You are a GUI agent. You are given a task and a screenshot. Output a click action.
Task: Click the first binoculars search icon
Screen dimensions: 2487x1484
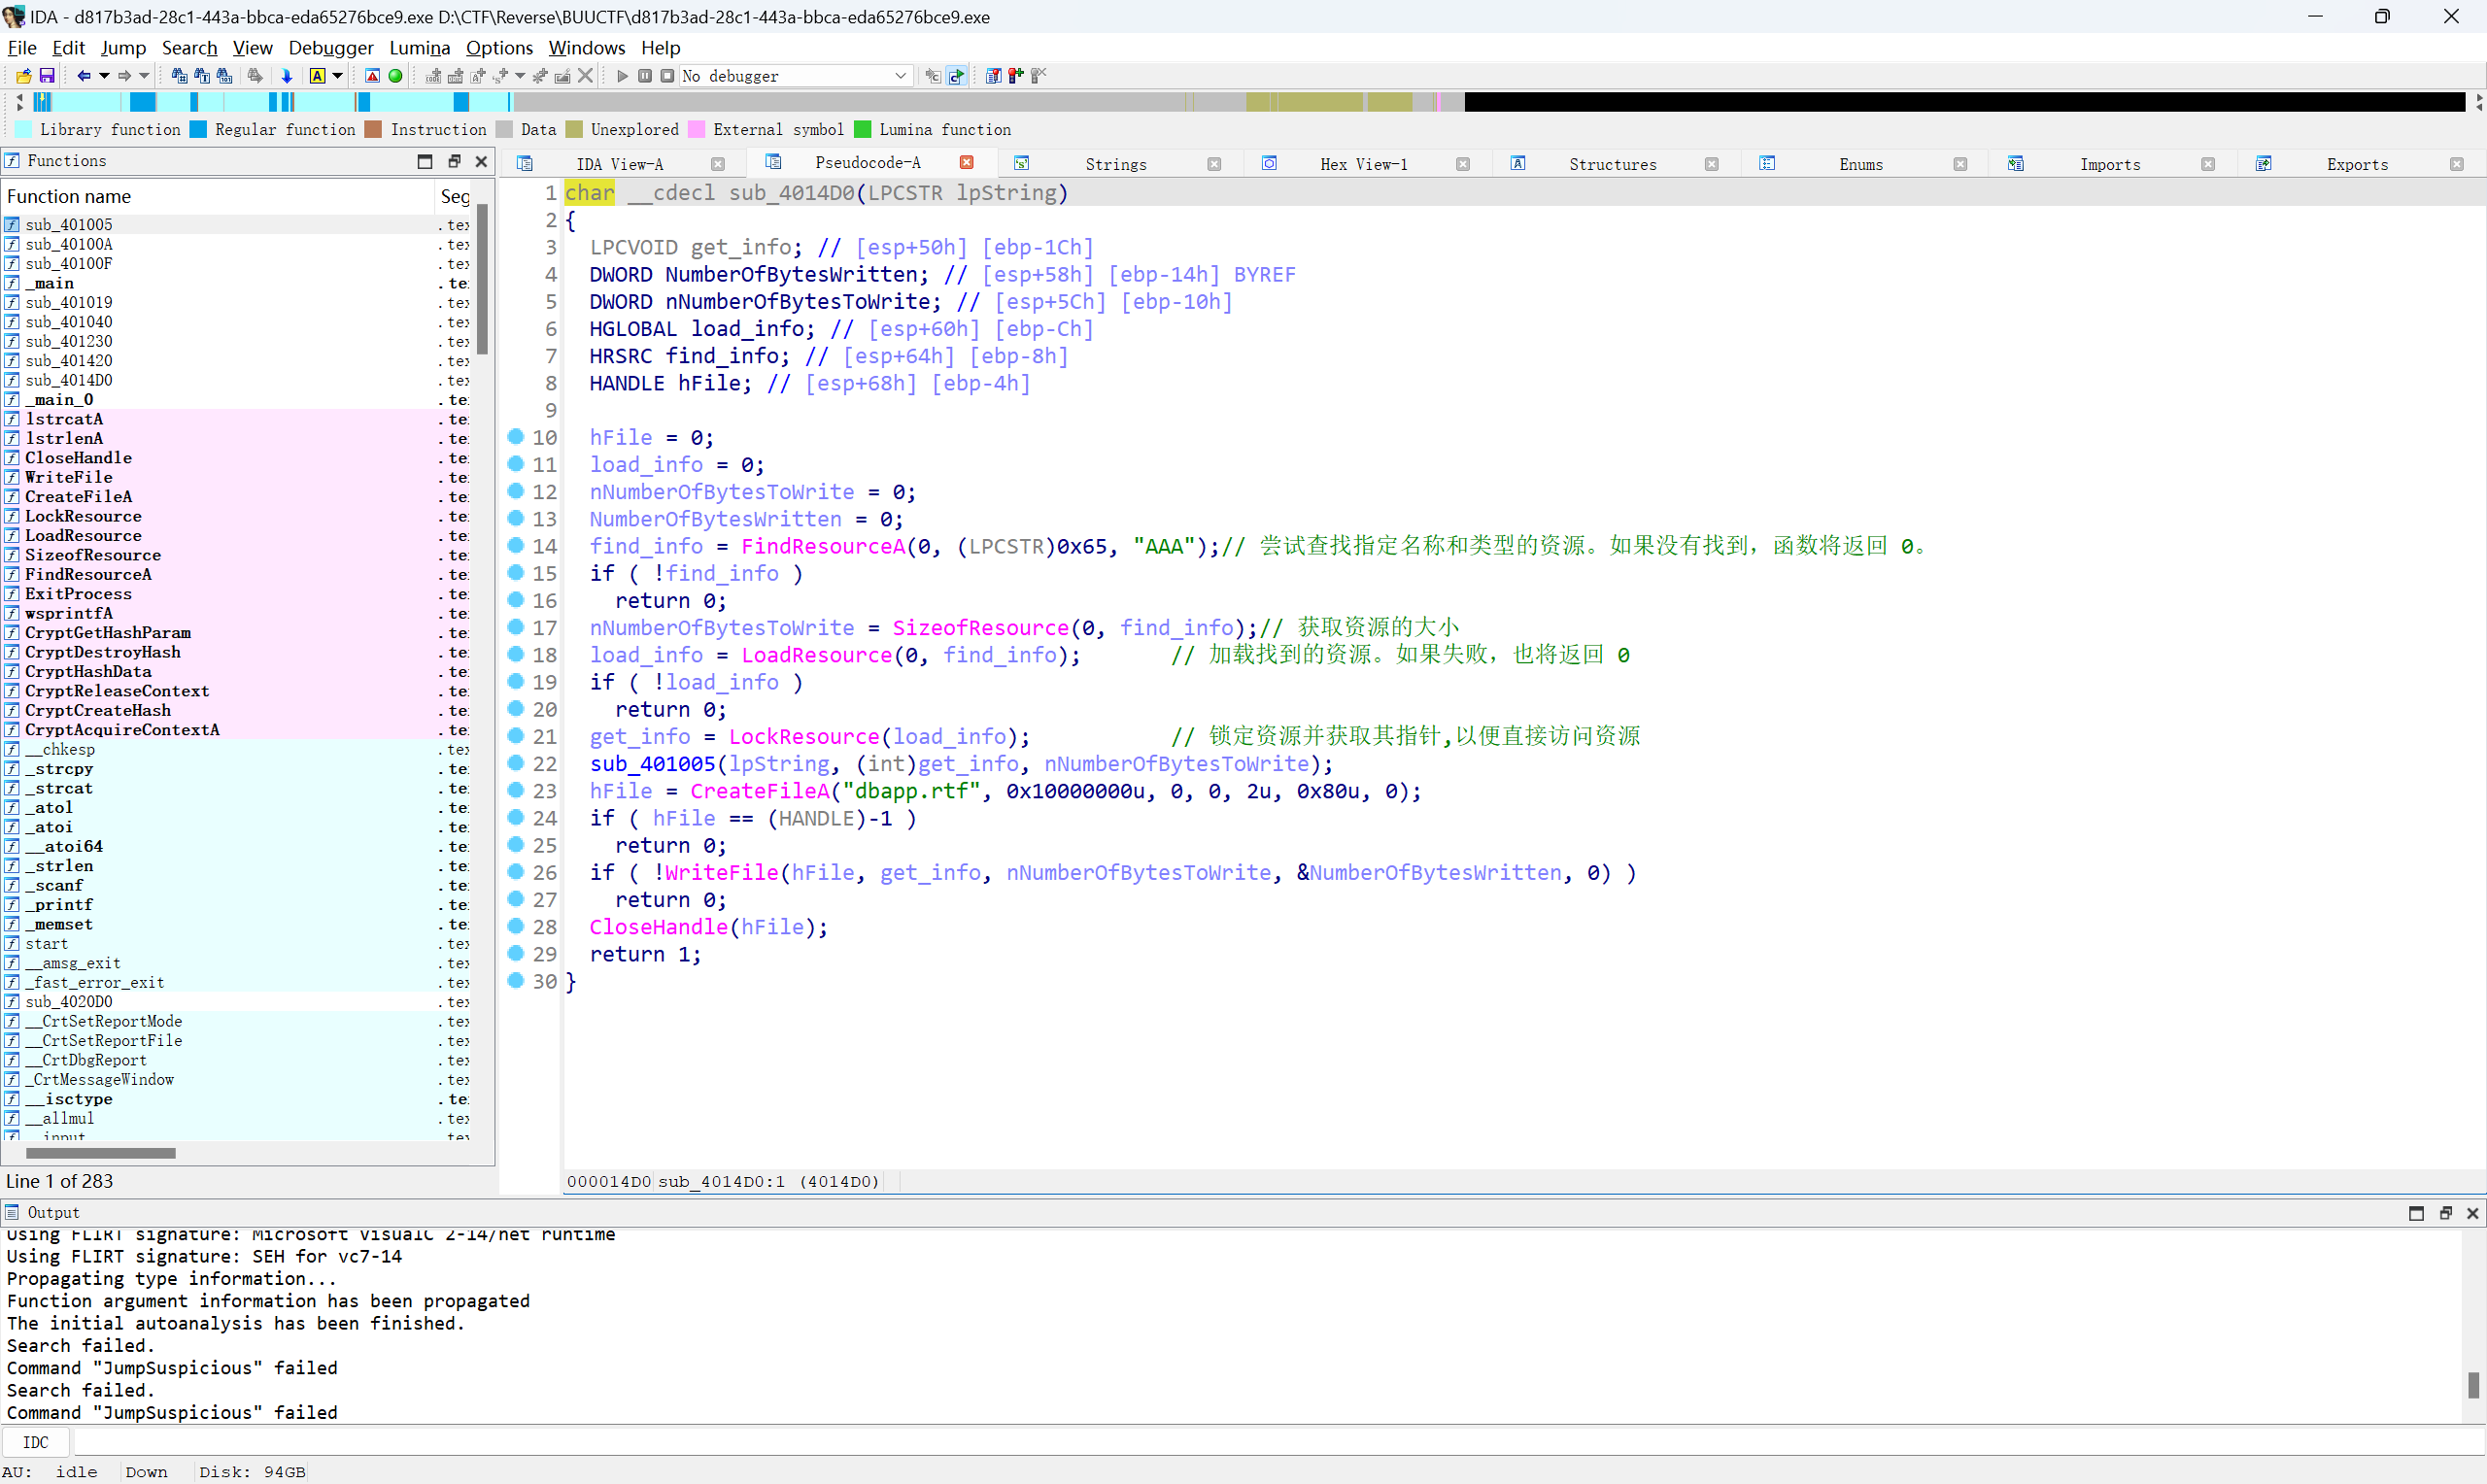pyautogui.click(x=179, y=76)
